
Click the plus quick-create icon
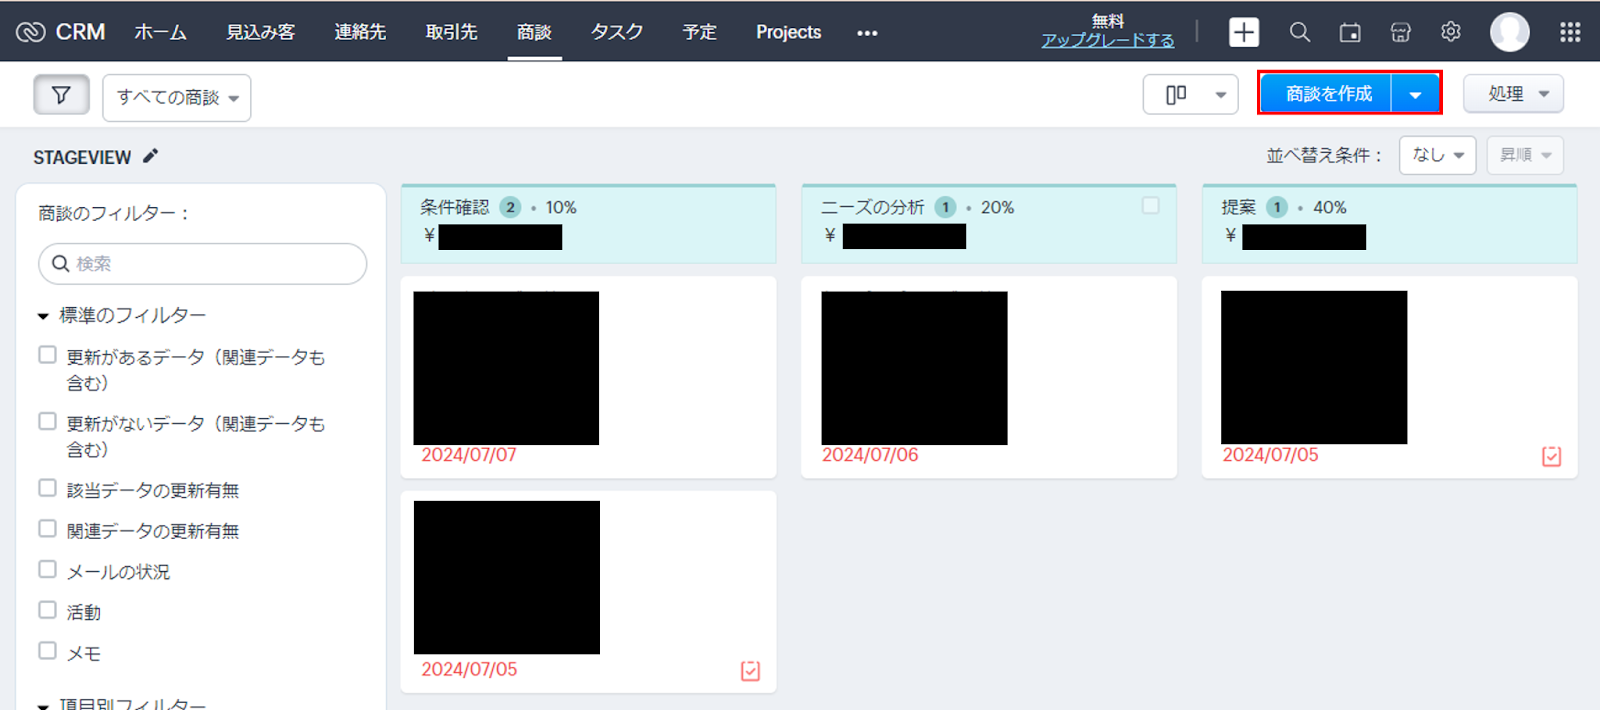click(1244, 32)
